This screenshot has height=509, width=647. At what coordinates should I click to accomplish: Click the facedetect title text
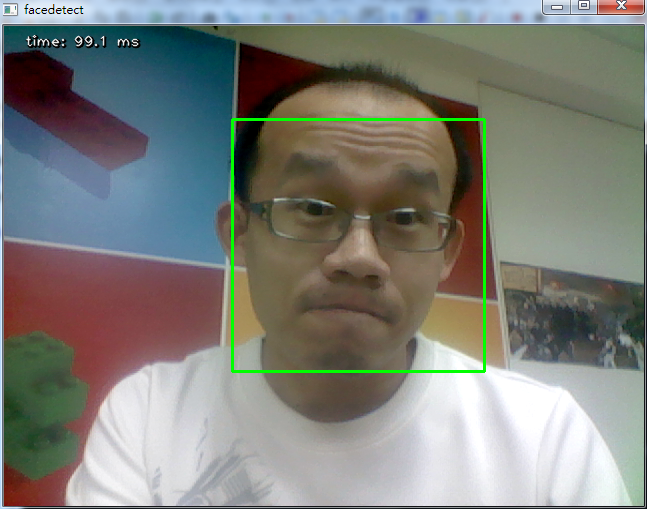(x=54, y=9)
